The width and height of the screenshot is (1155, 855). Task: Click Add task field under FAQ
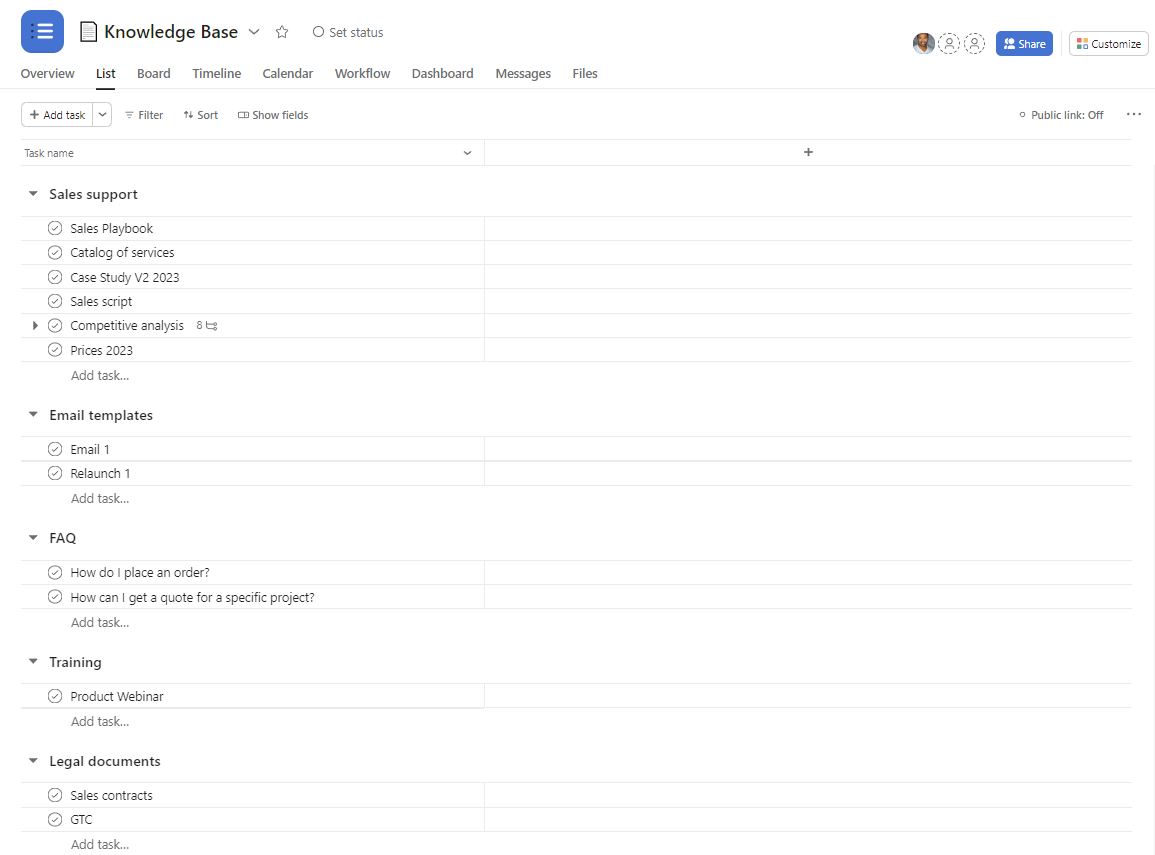(100, 623)
